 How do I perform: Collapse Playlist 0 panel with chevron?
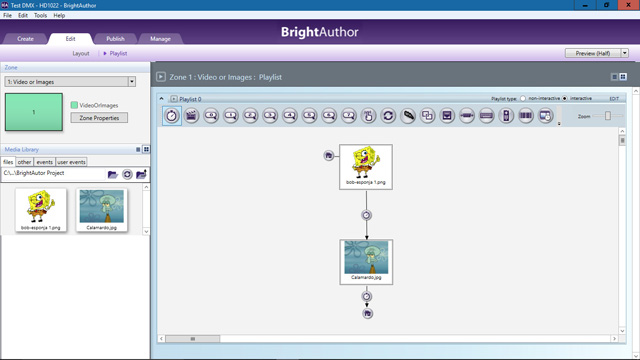162,99
